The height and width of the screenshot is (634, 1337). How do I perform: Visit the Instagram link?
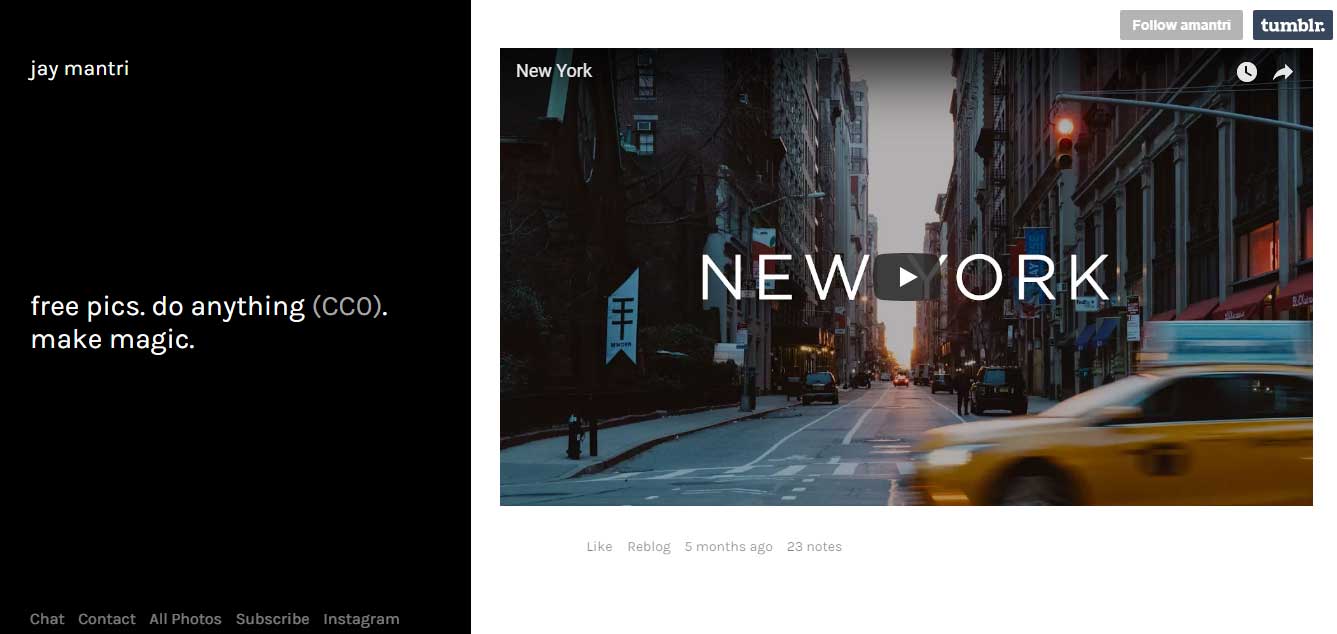tap(361, 619)
